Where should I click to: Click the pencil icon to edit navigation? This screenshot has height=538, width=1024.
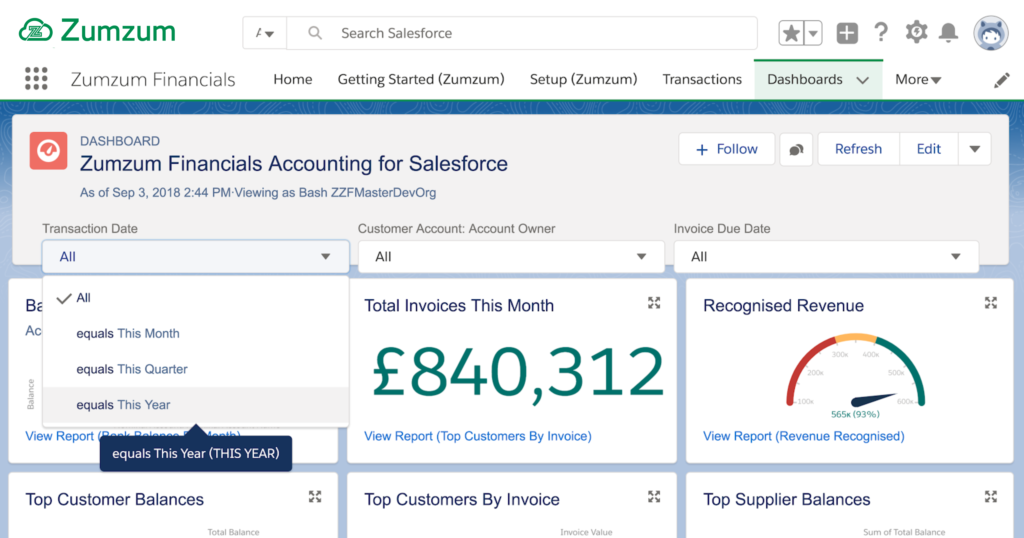1001,80
